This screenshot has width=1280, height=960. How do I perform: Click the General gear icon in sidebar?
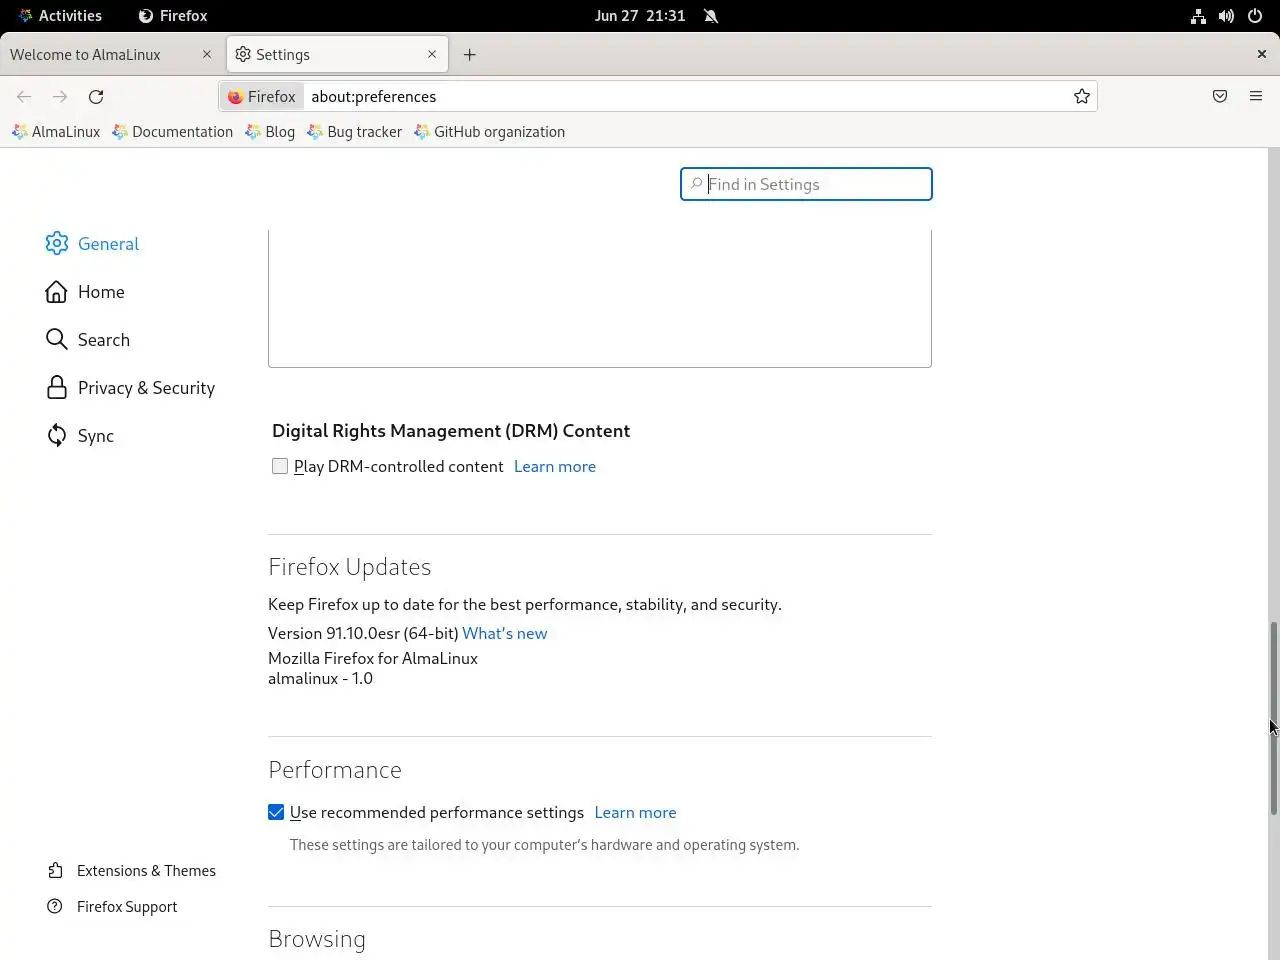tap(57, 244)
